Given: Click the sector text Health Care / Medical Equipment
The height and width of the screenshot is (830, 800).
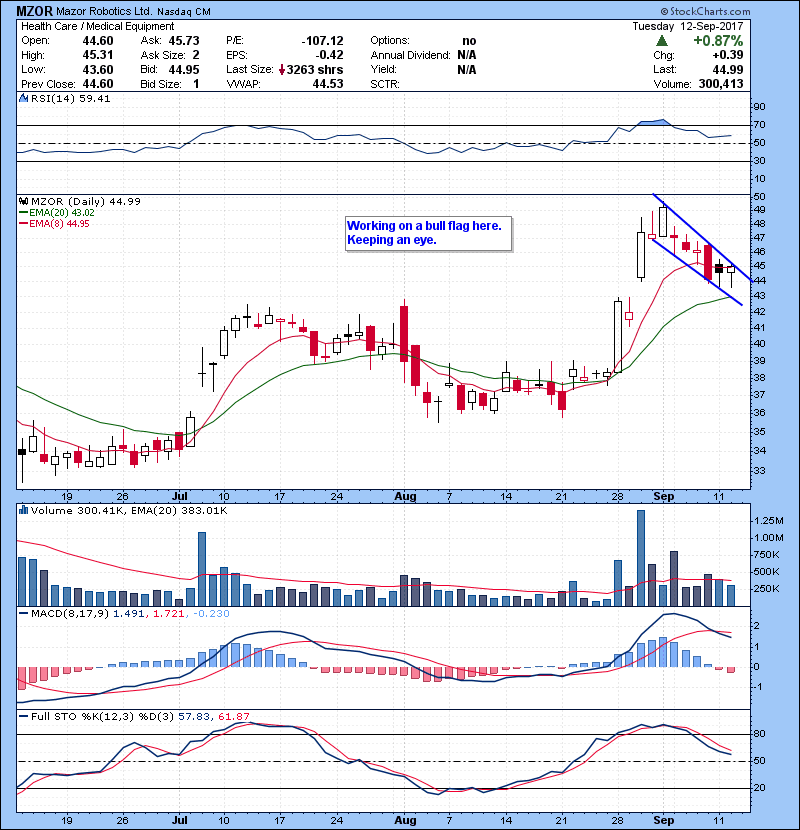Looking at the screenshot, I should coord(97,26).
